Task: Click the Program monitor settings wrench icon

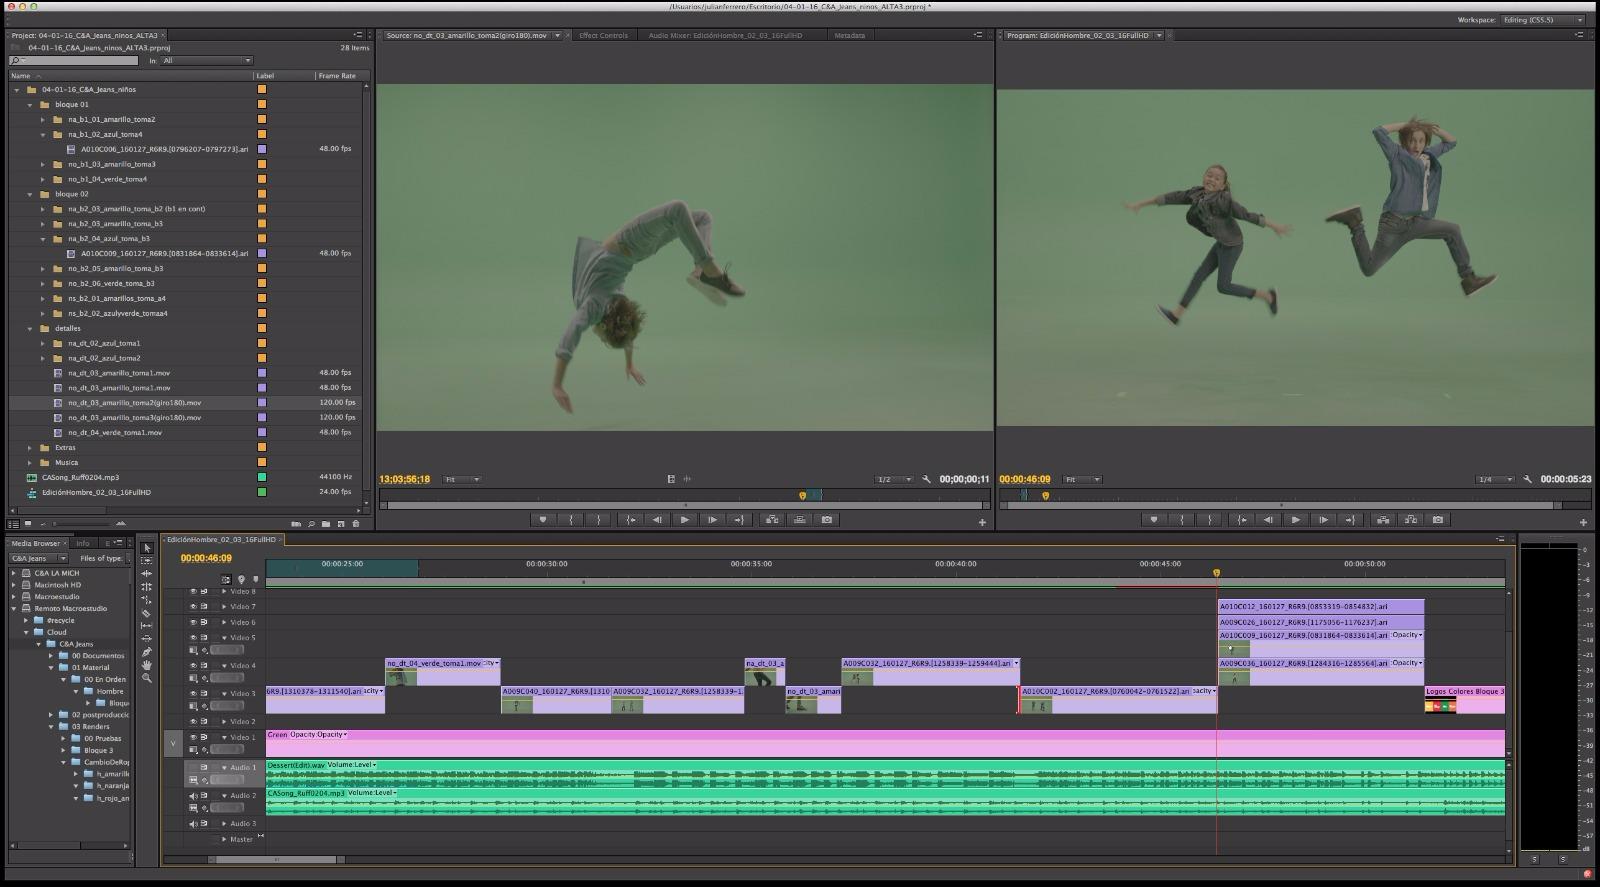Action: (1527, 480)
